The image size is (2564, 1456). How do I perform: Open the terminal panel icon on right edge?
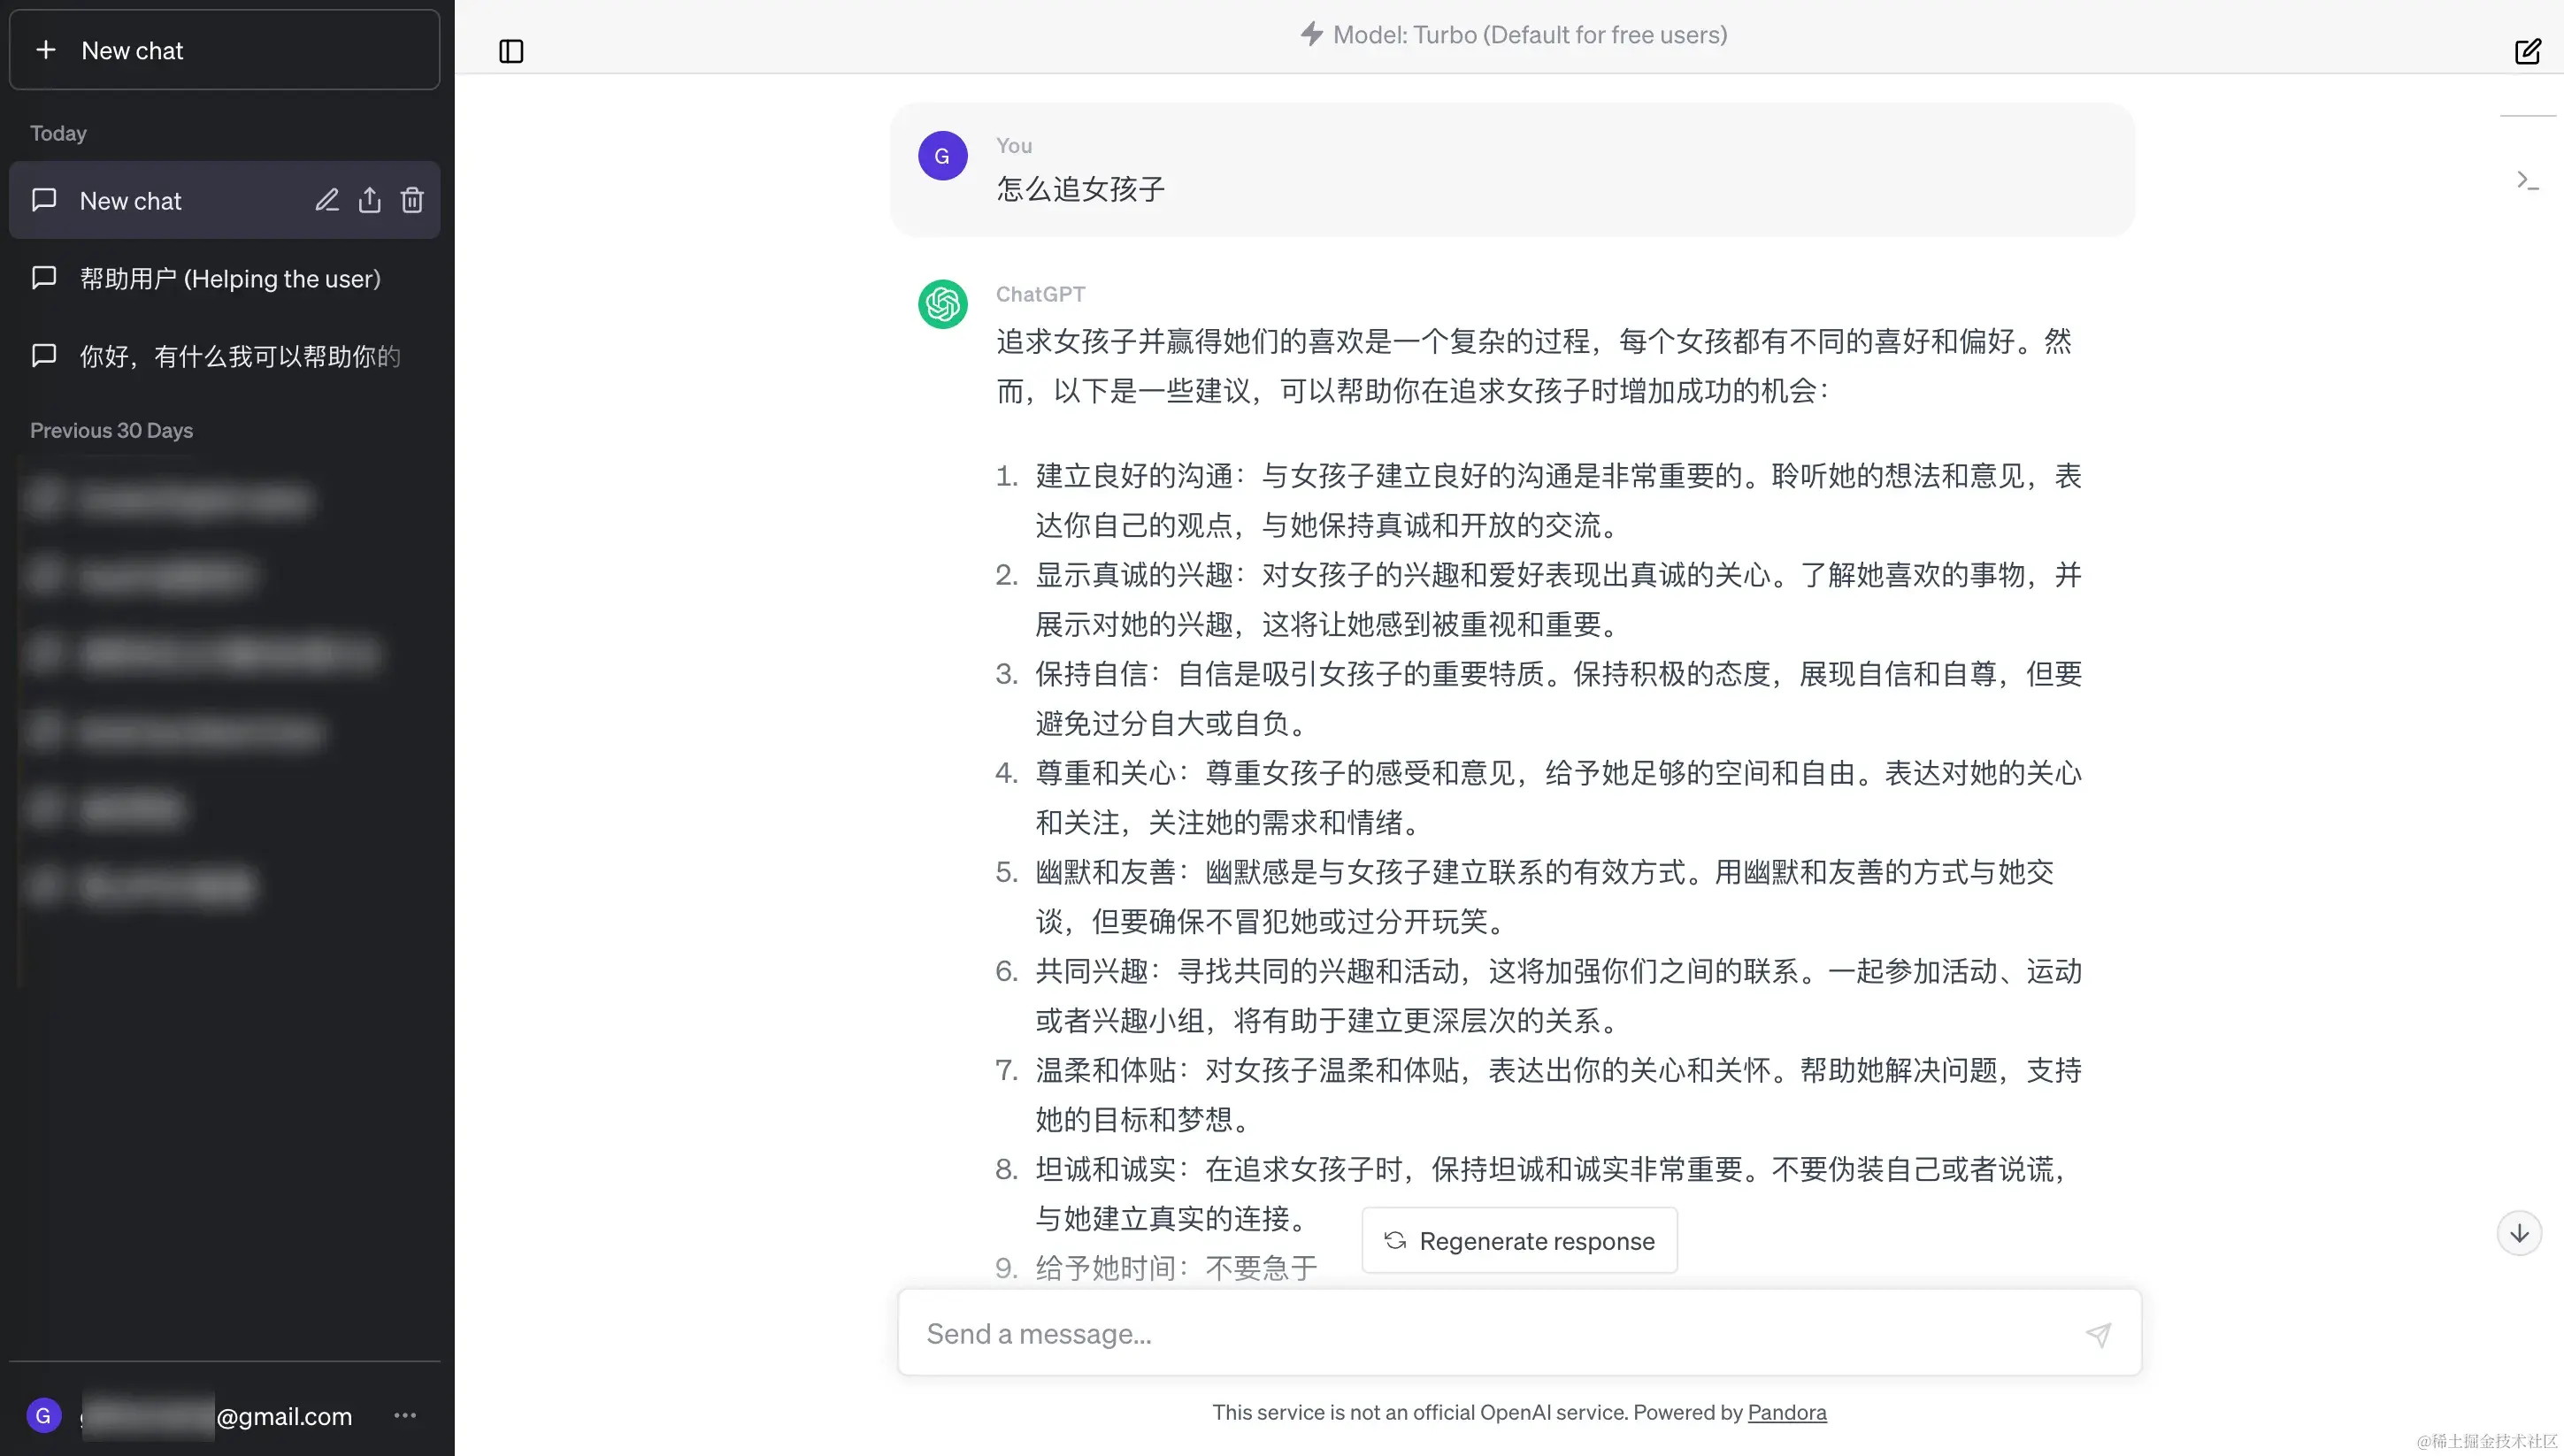click(2528, 180)
